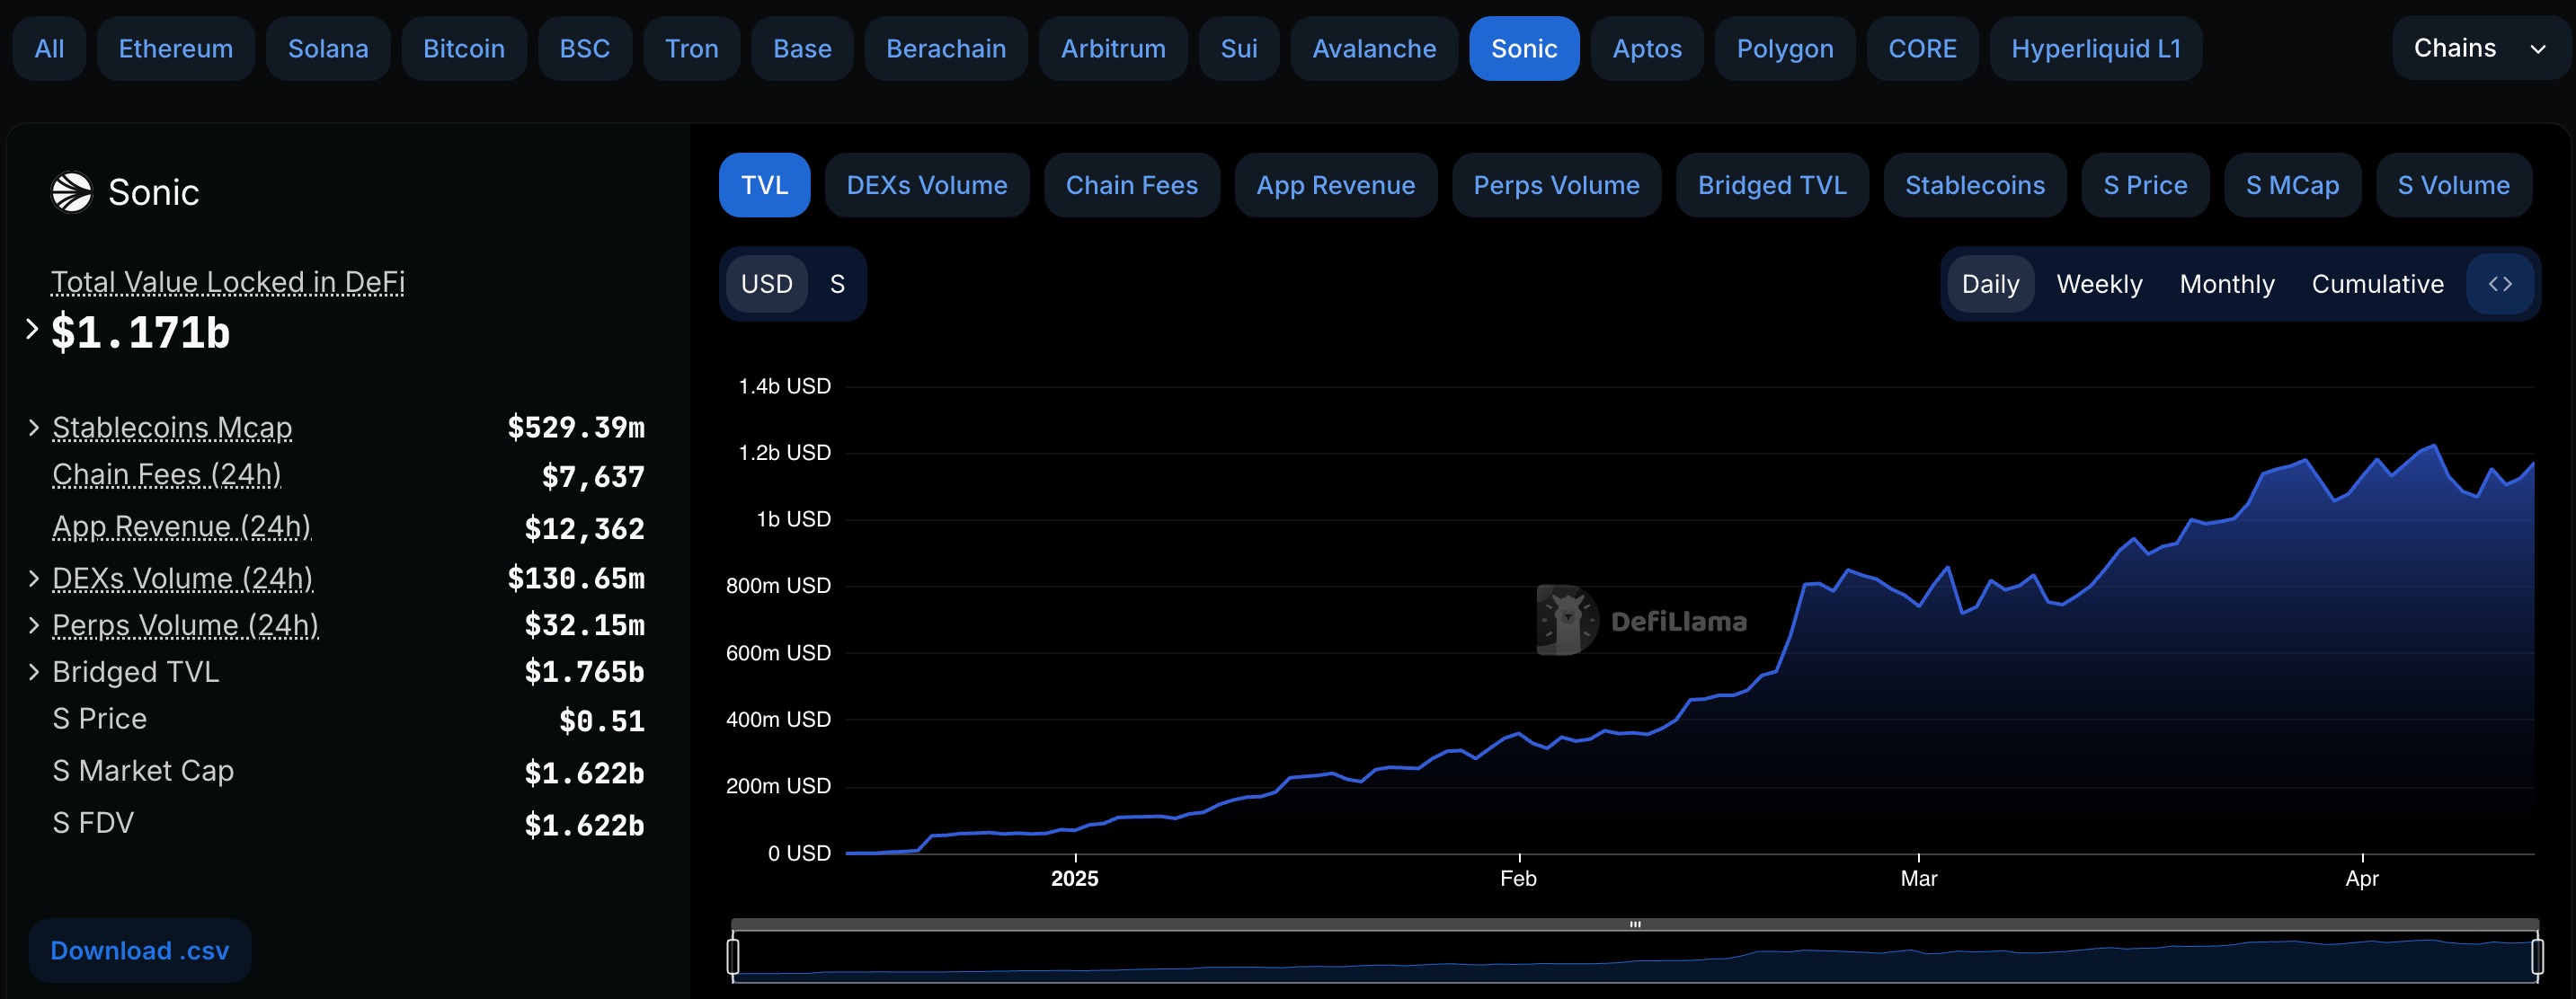Expand Bridged TVL row
2576x999 pixels.
(34, 672)
